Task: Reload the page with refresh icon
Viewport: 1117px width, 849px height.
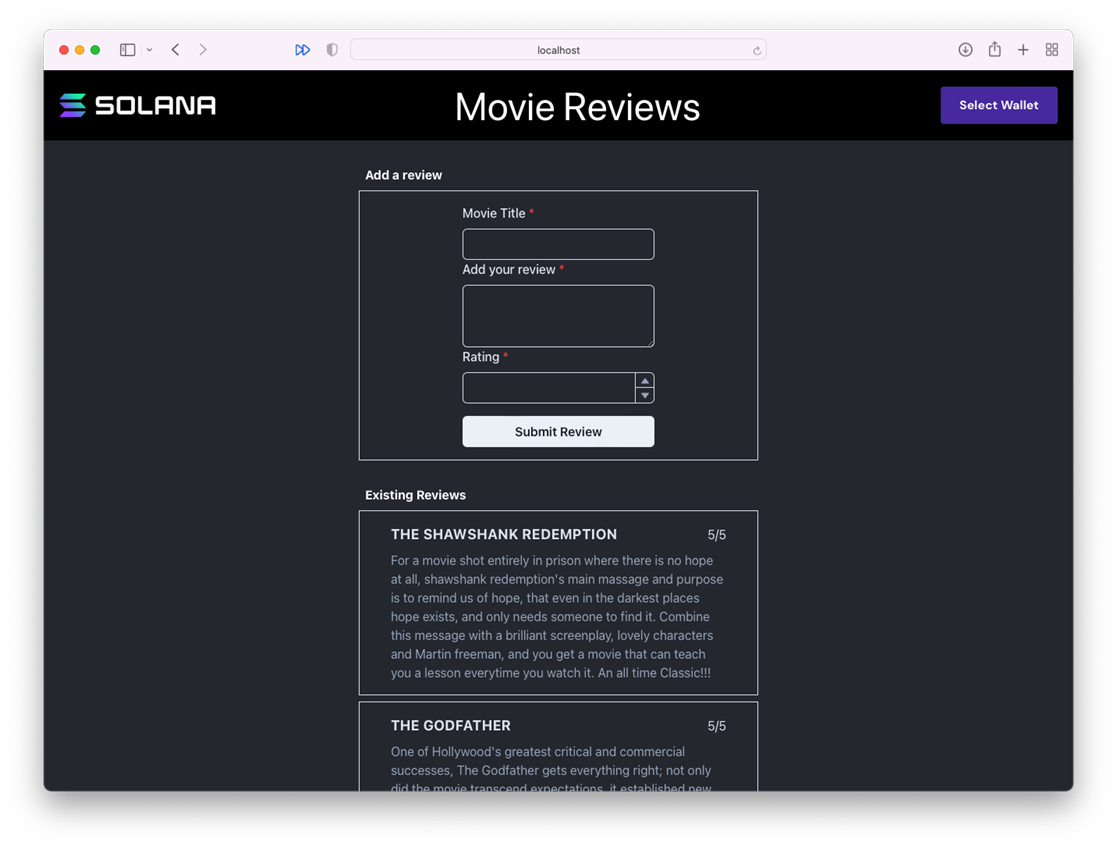Action: (757, 50)
